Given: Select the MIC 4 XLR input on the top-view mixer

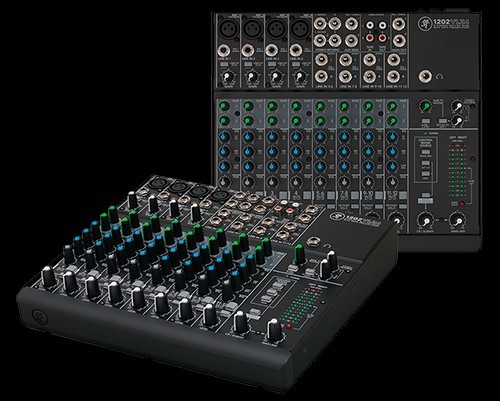Looking at the screenshot, I should coord(301,29).
